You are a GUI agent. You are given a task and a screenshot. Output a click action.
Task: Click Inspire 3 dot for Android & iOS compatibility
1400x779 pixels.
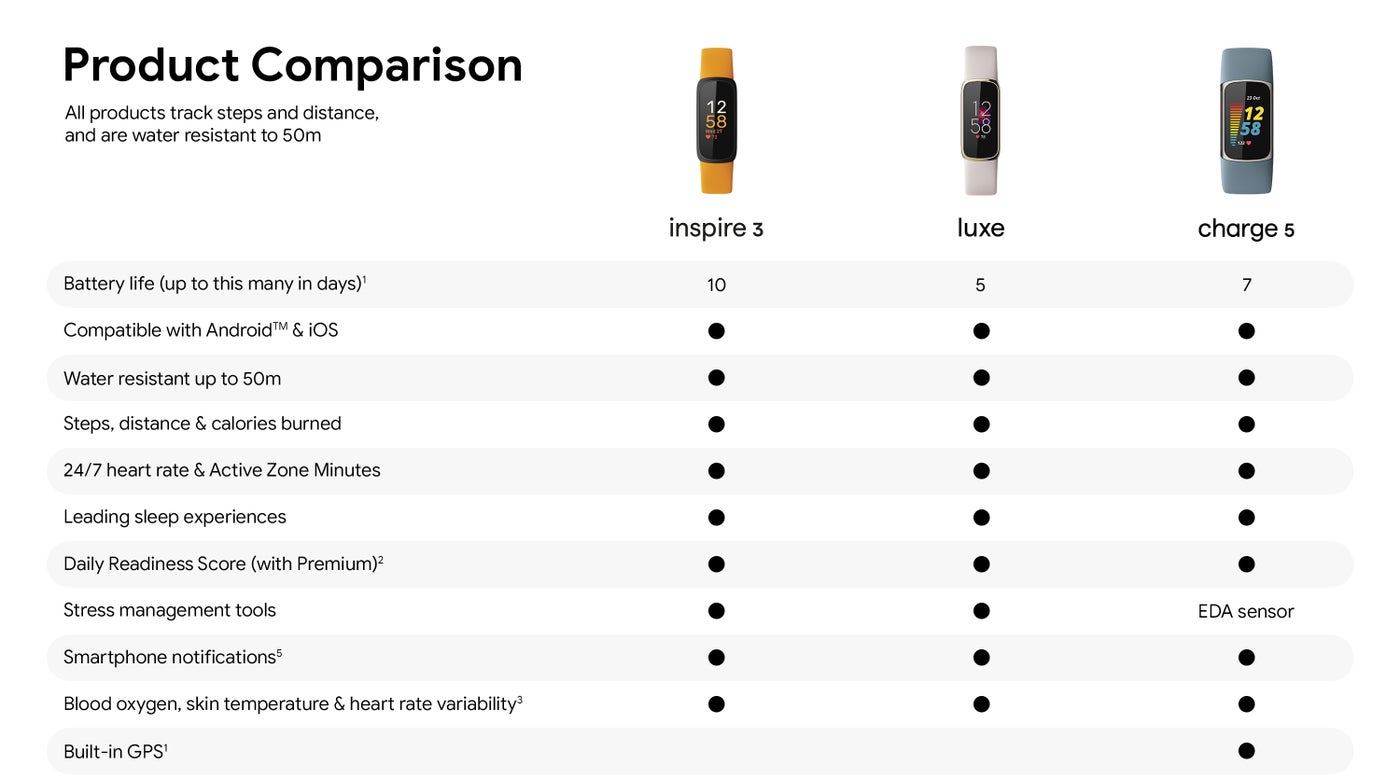click(716, 331)
